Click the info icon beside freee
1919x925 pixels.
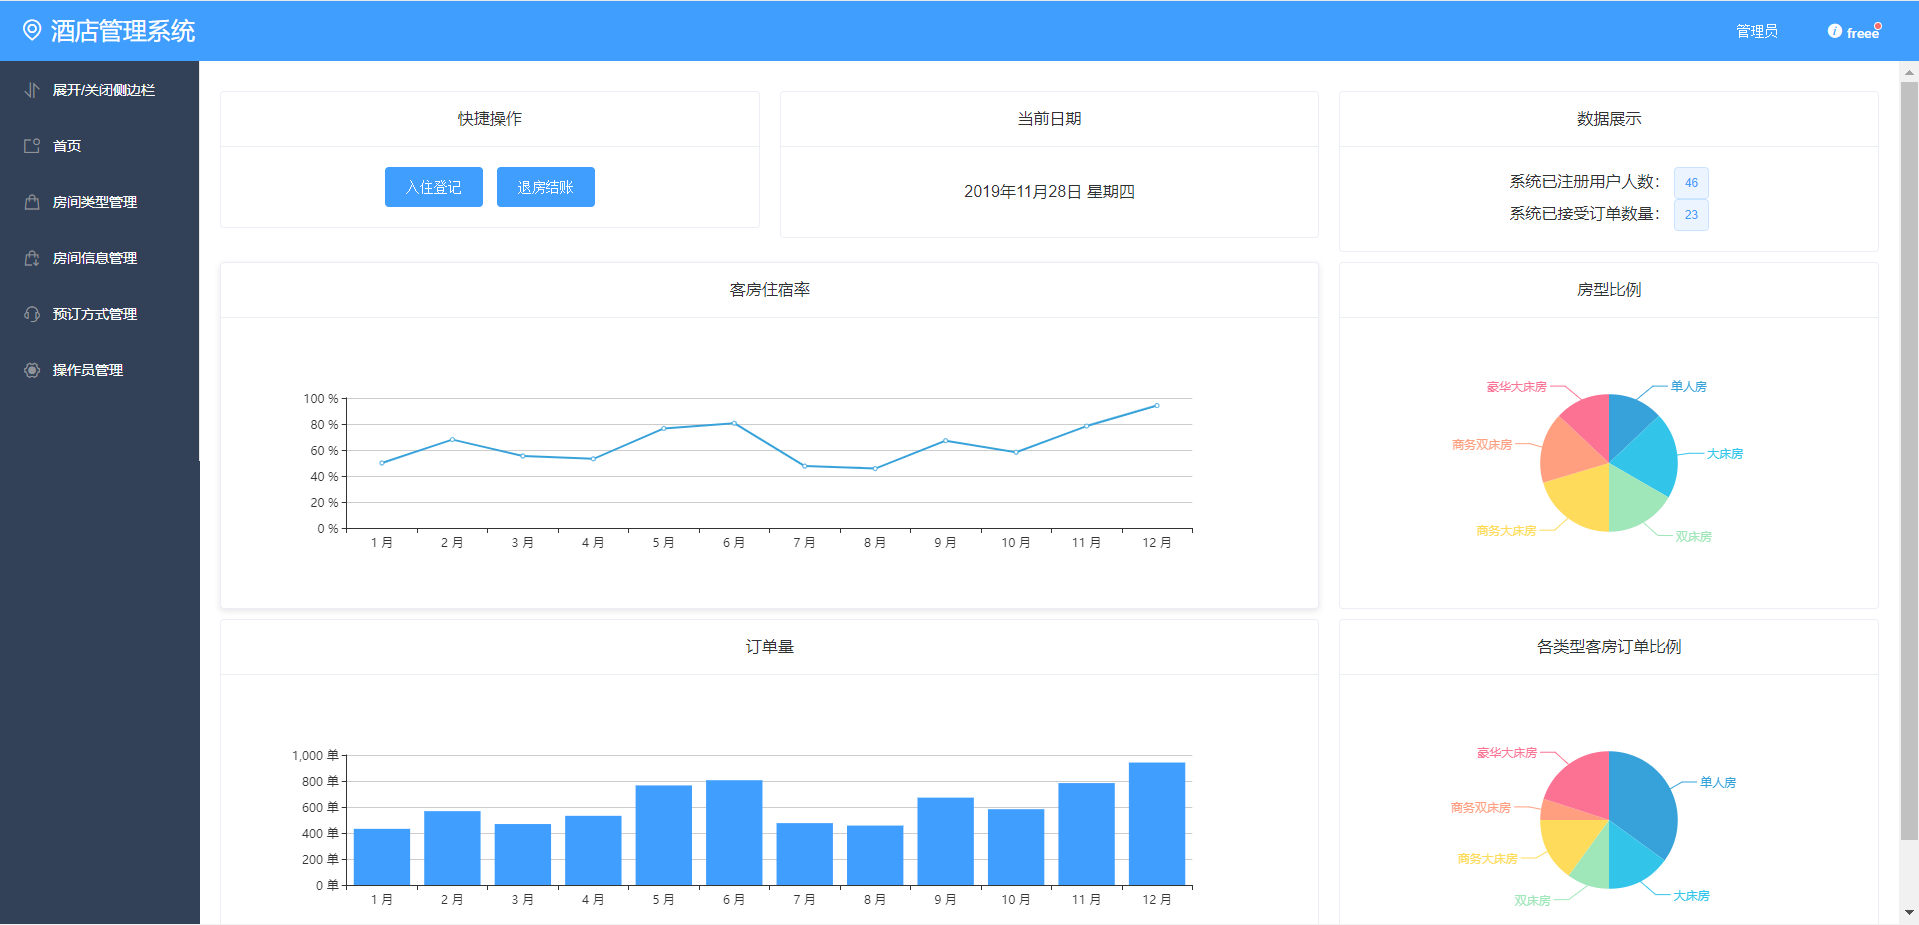pyautogui.click(x=1835, y=31)
